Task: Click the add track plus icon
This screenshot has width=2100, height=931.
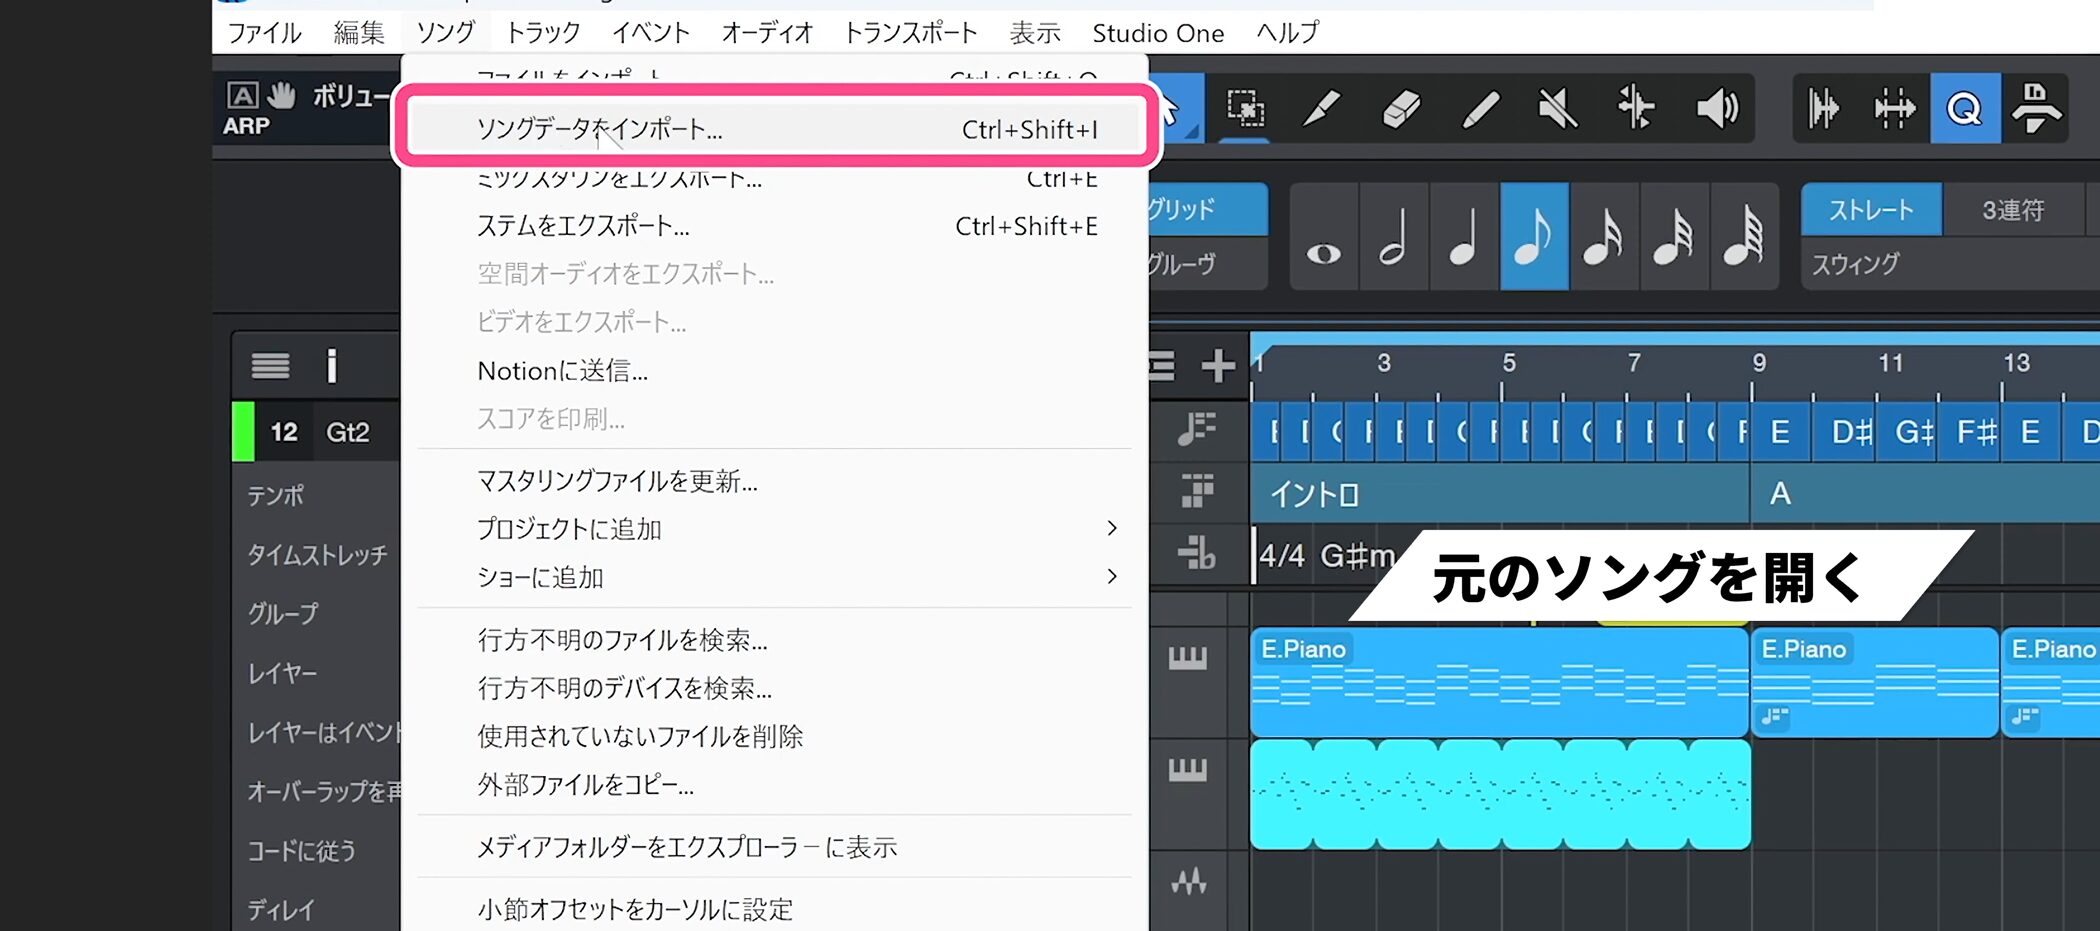Action: [1218, 366]
